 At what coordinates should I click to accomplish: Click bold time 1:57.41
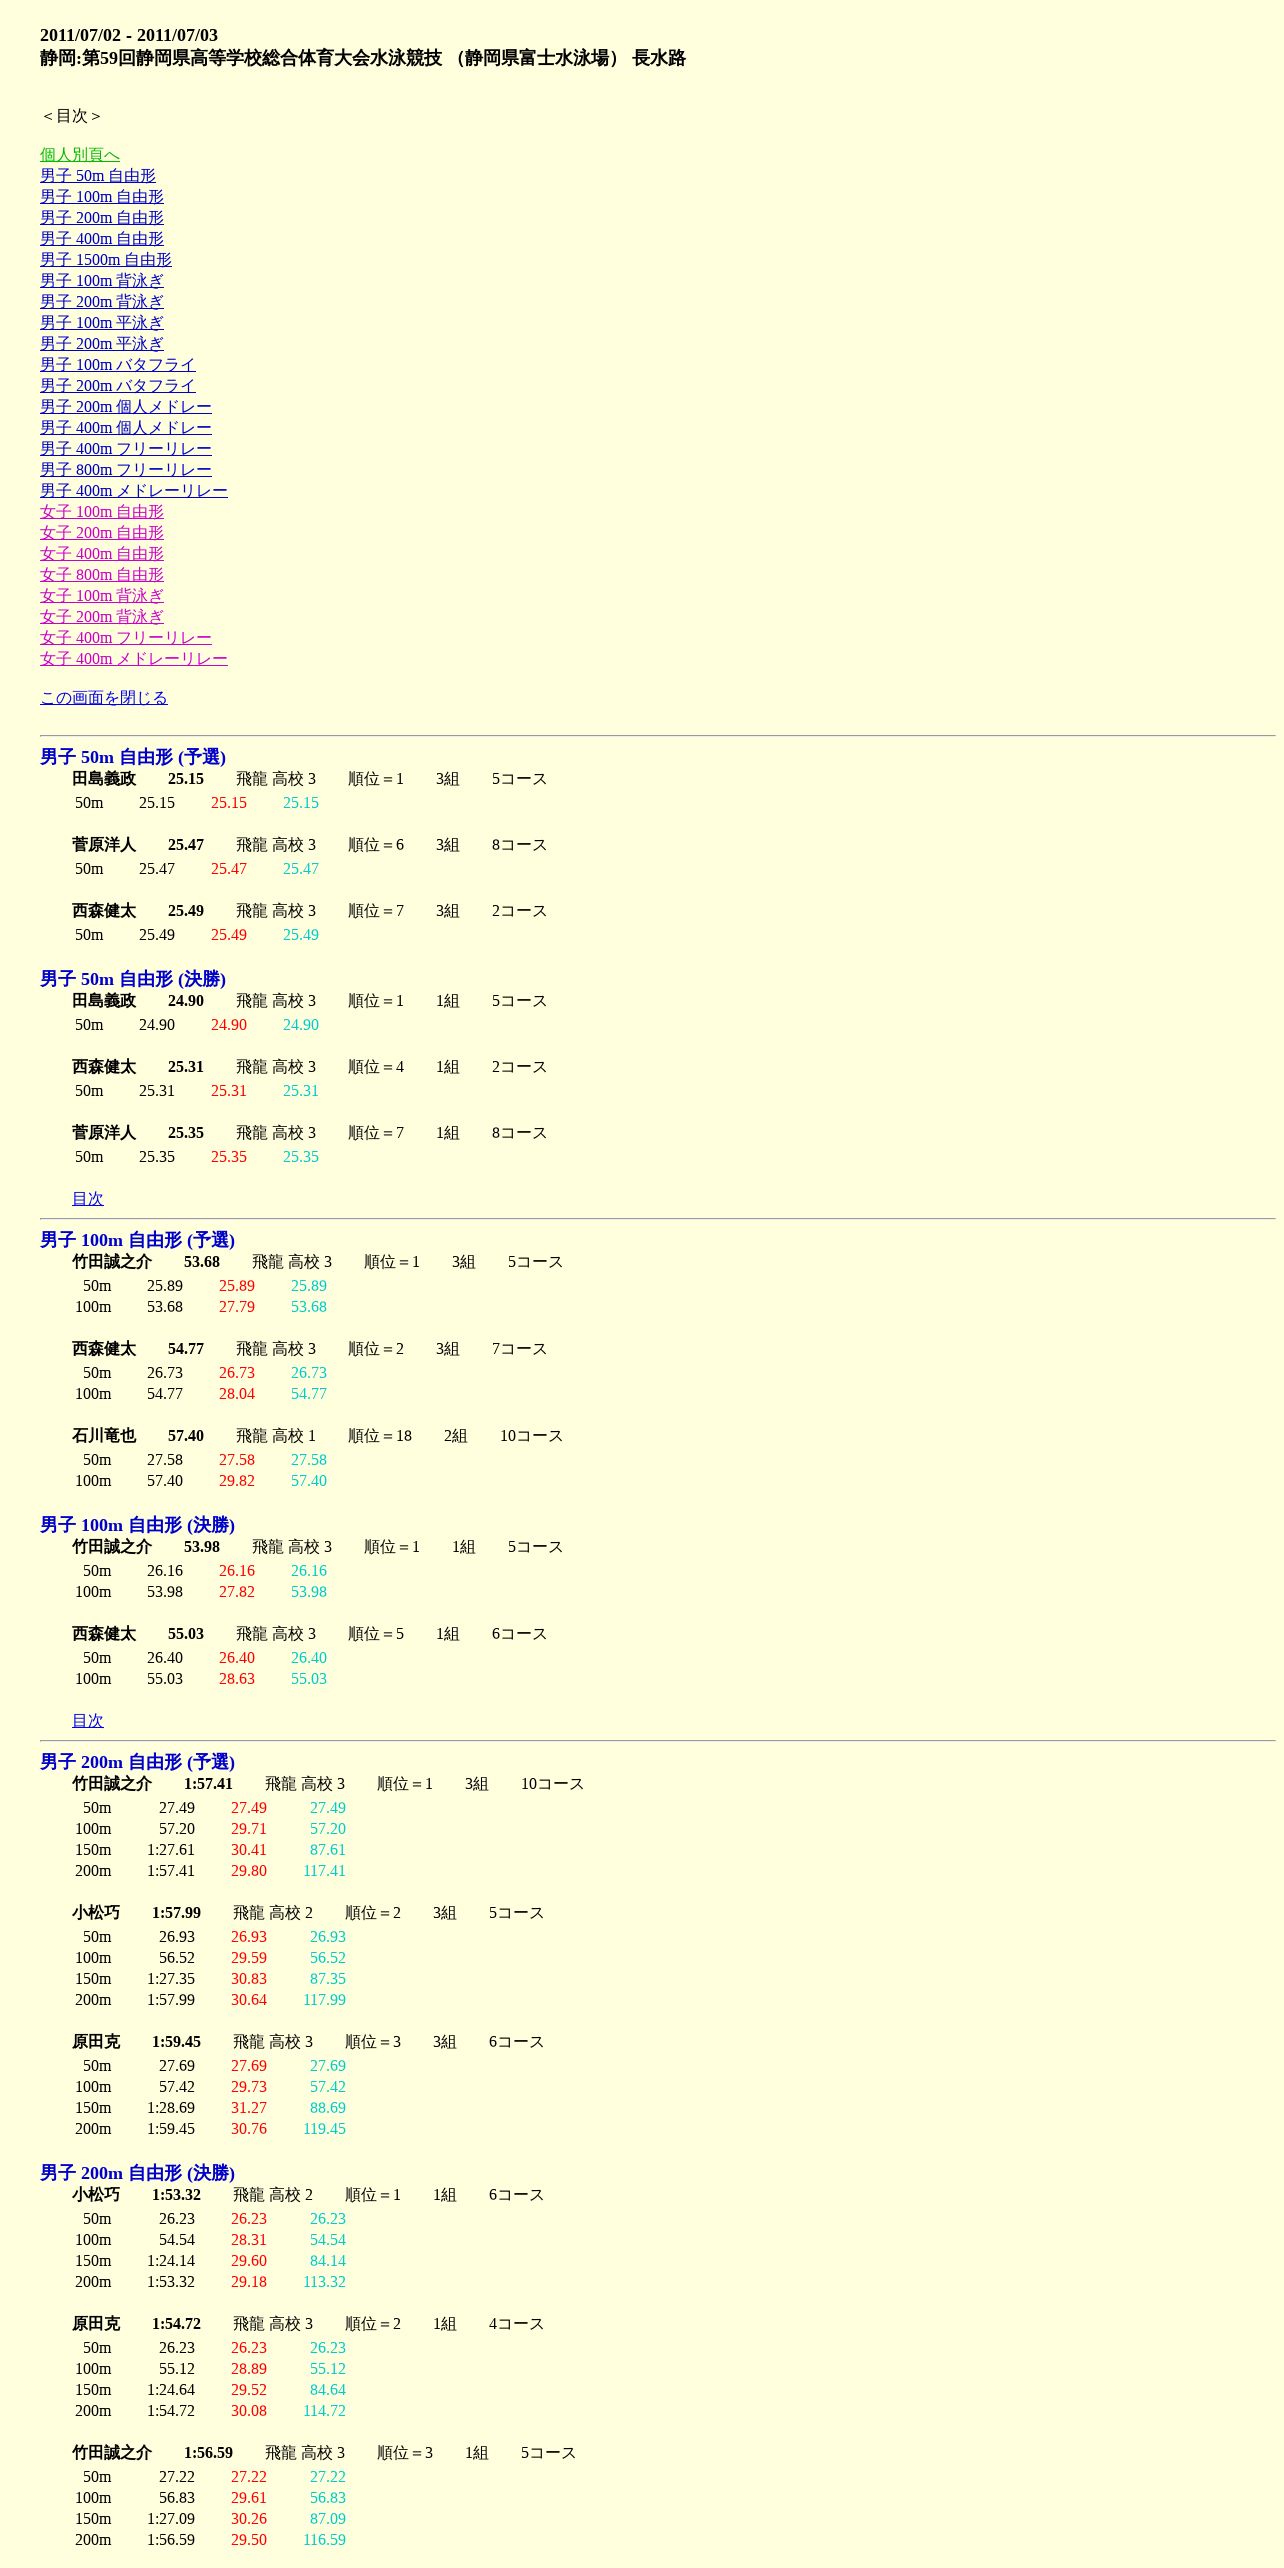208,1784
